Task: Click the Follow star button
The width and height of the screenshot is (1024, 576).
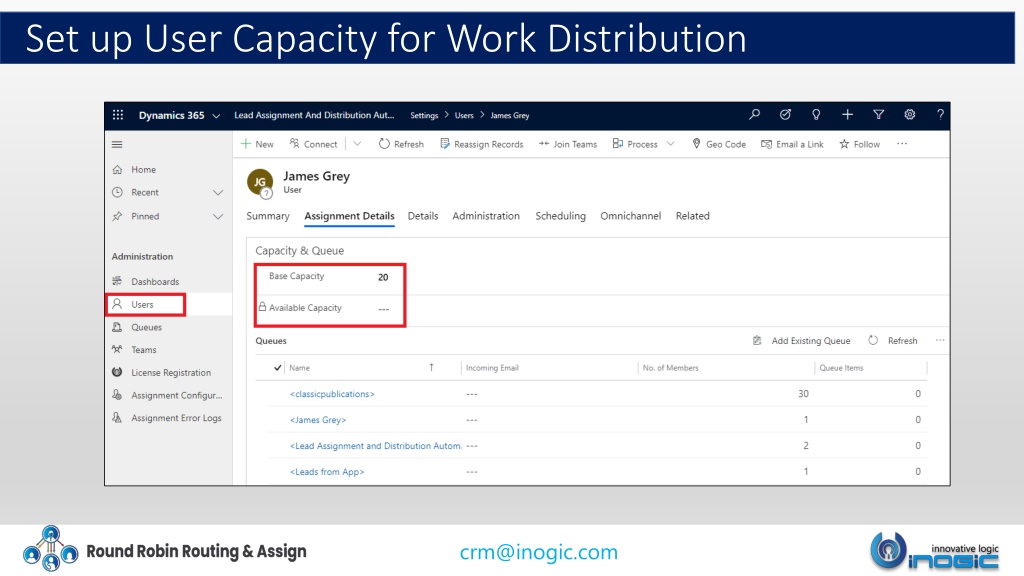Action: tap(859, 144)
